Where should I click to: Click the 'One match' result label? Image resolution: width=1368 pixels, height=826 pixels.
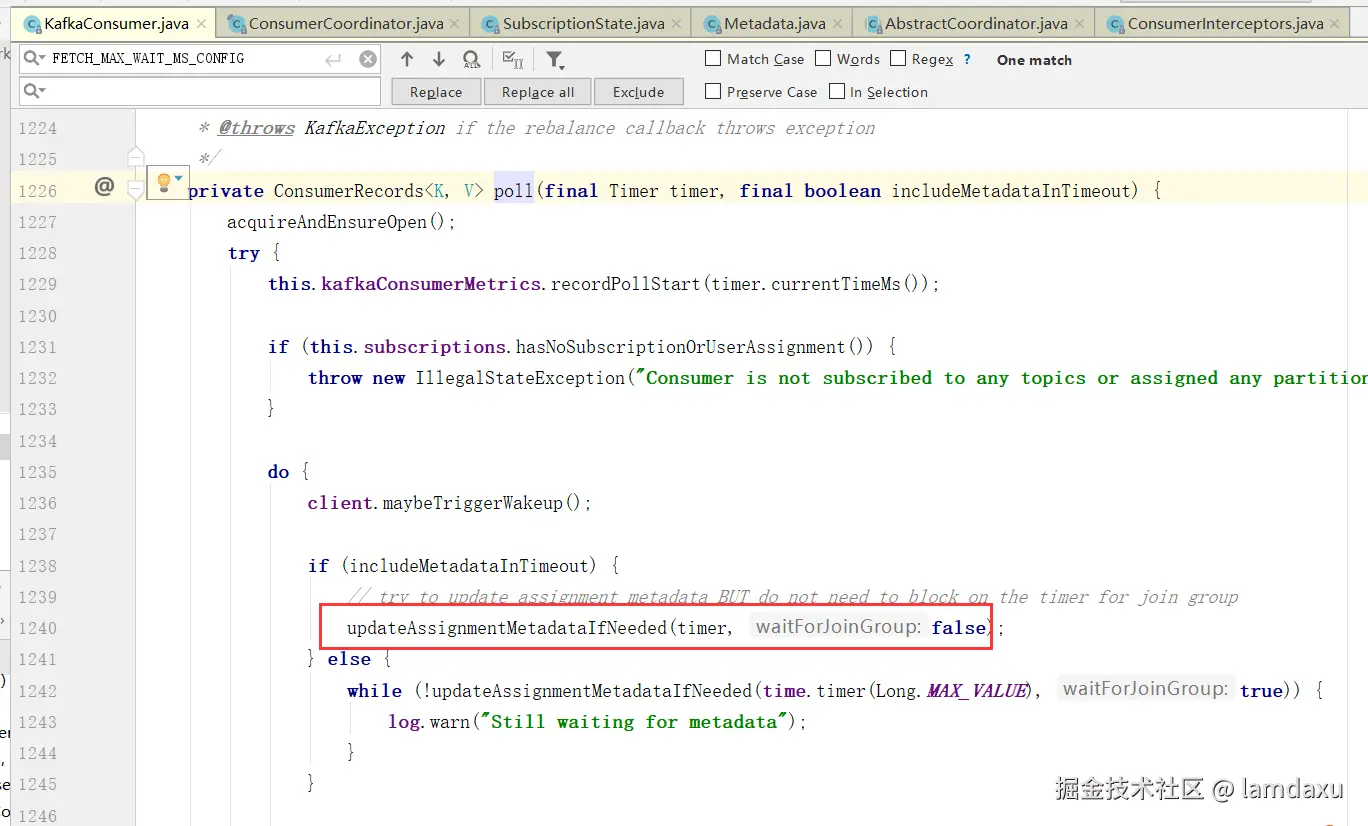point(1034,60)
